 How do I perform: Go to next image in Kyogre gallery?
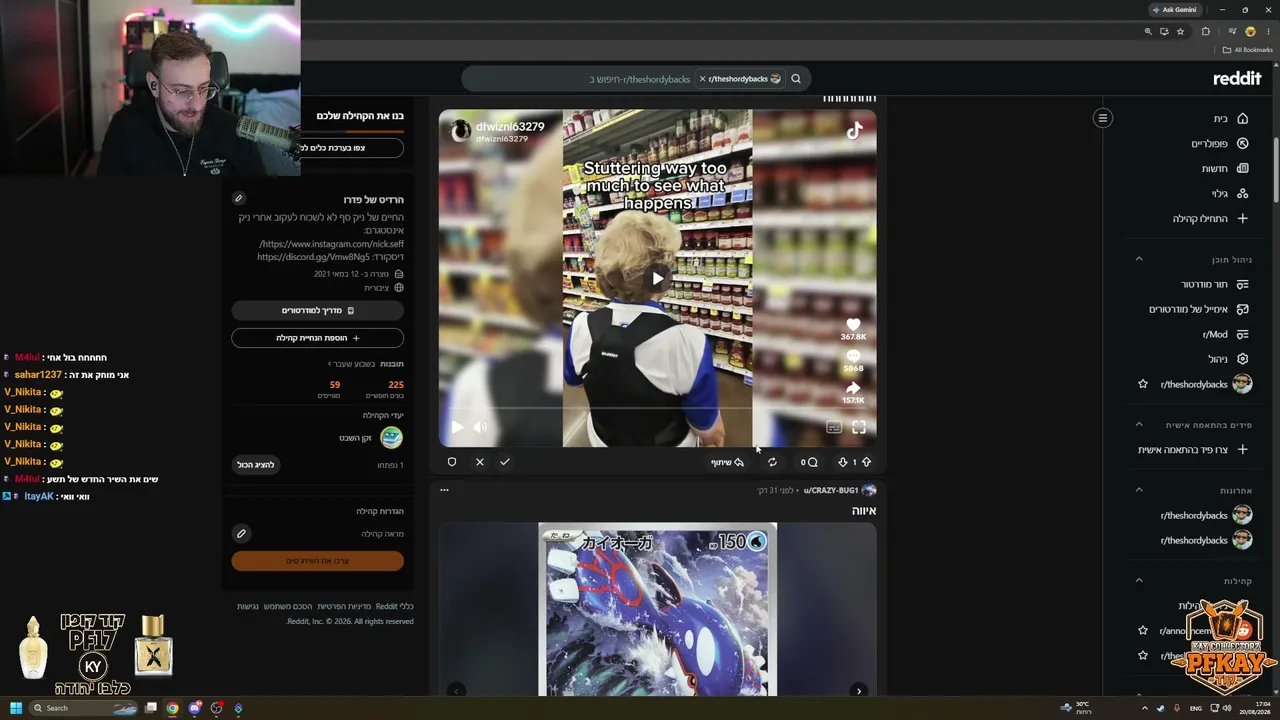[x=859, y=690]
